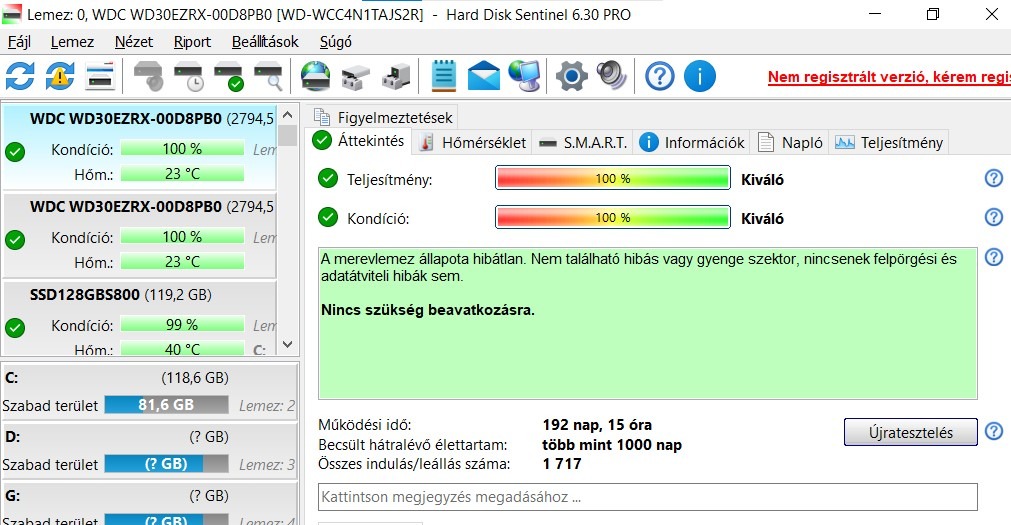This screenshot has height=525, width=1011.
Task: Maximize or restore the window
Action: [932, 14]
